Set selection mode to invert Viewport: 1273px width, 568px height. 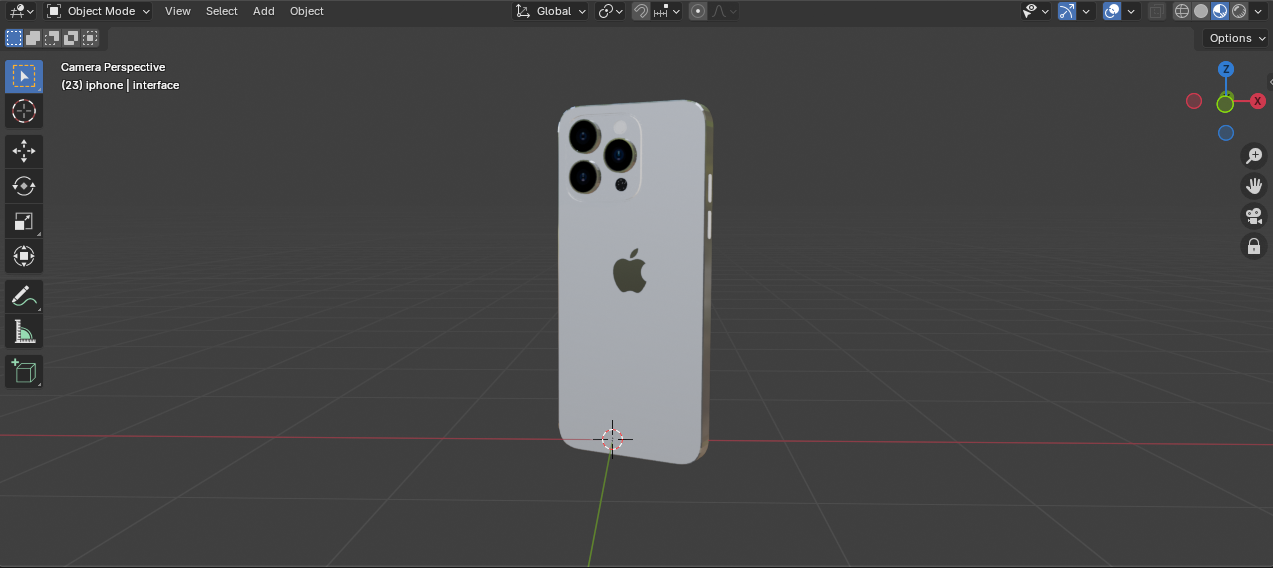[71, 38]
